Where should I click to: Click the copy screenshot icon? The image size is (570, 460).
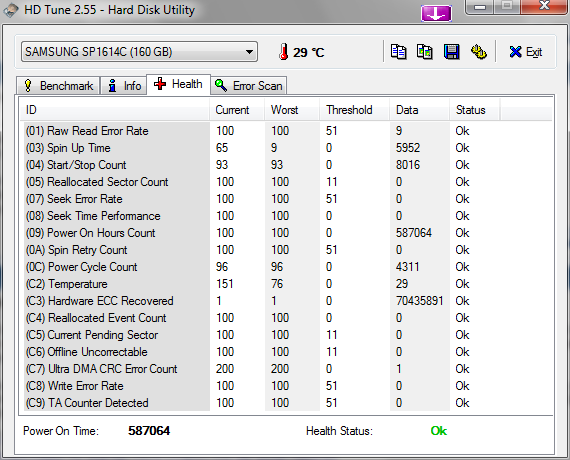tap(425, 52)
